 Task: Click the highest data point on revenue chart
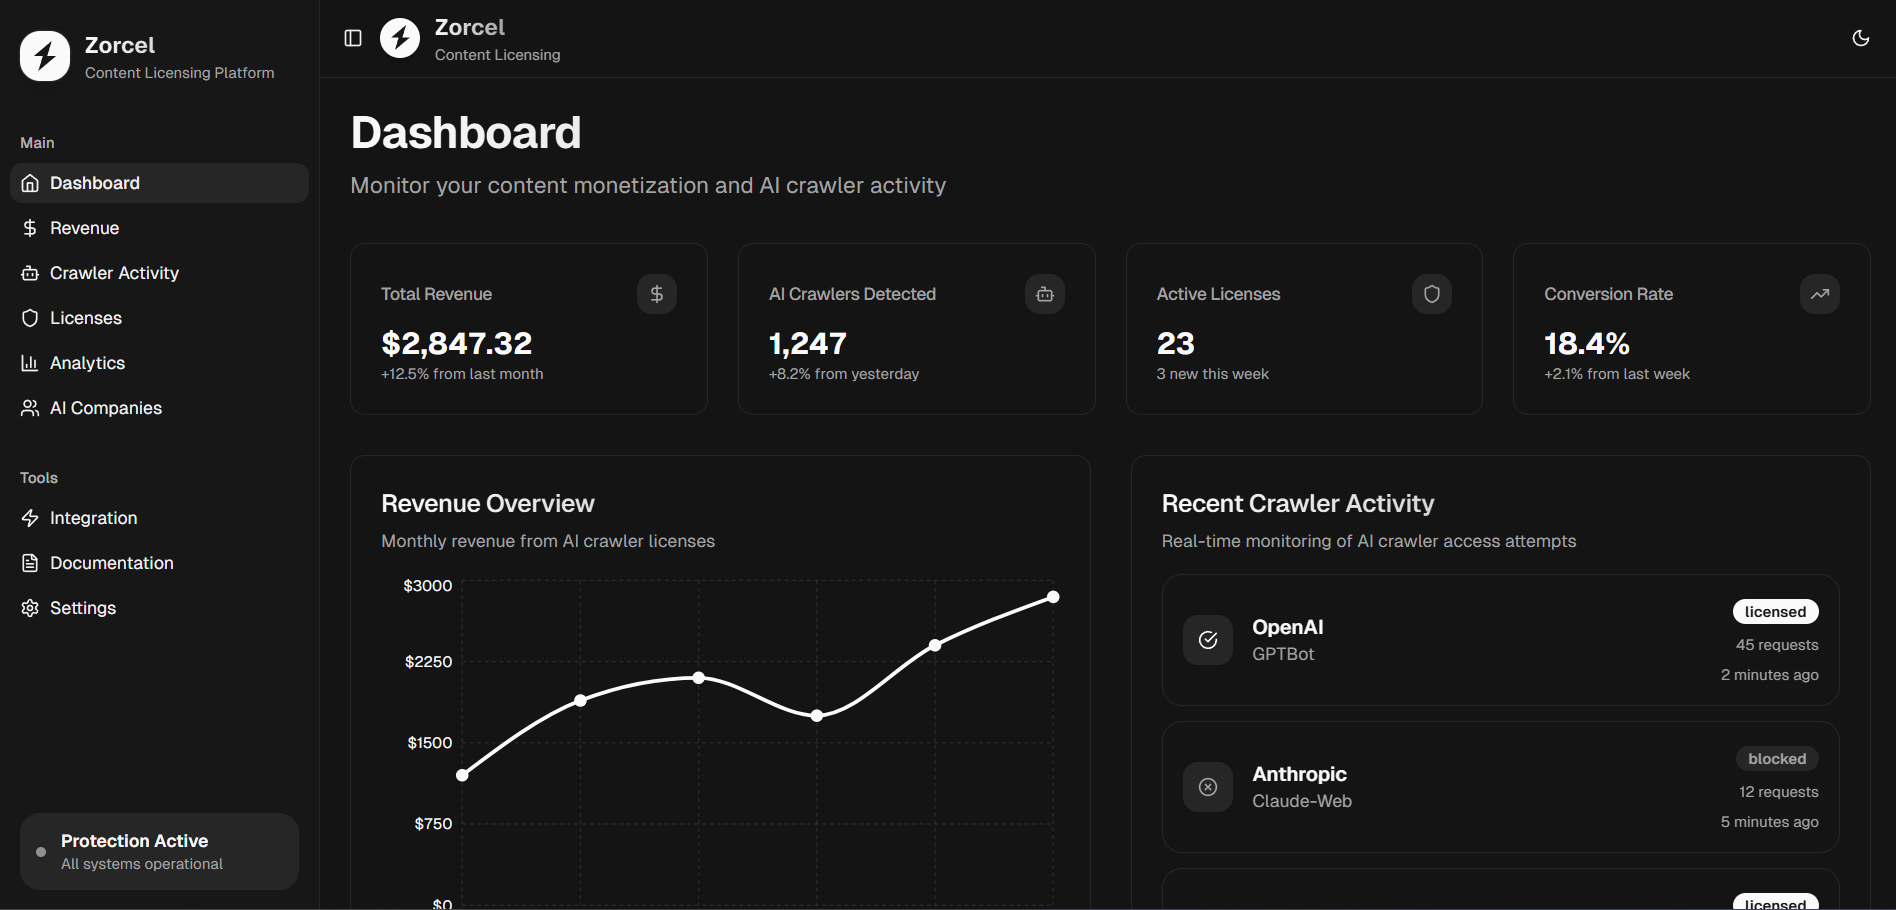(x=1053, y=597)
